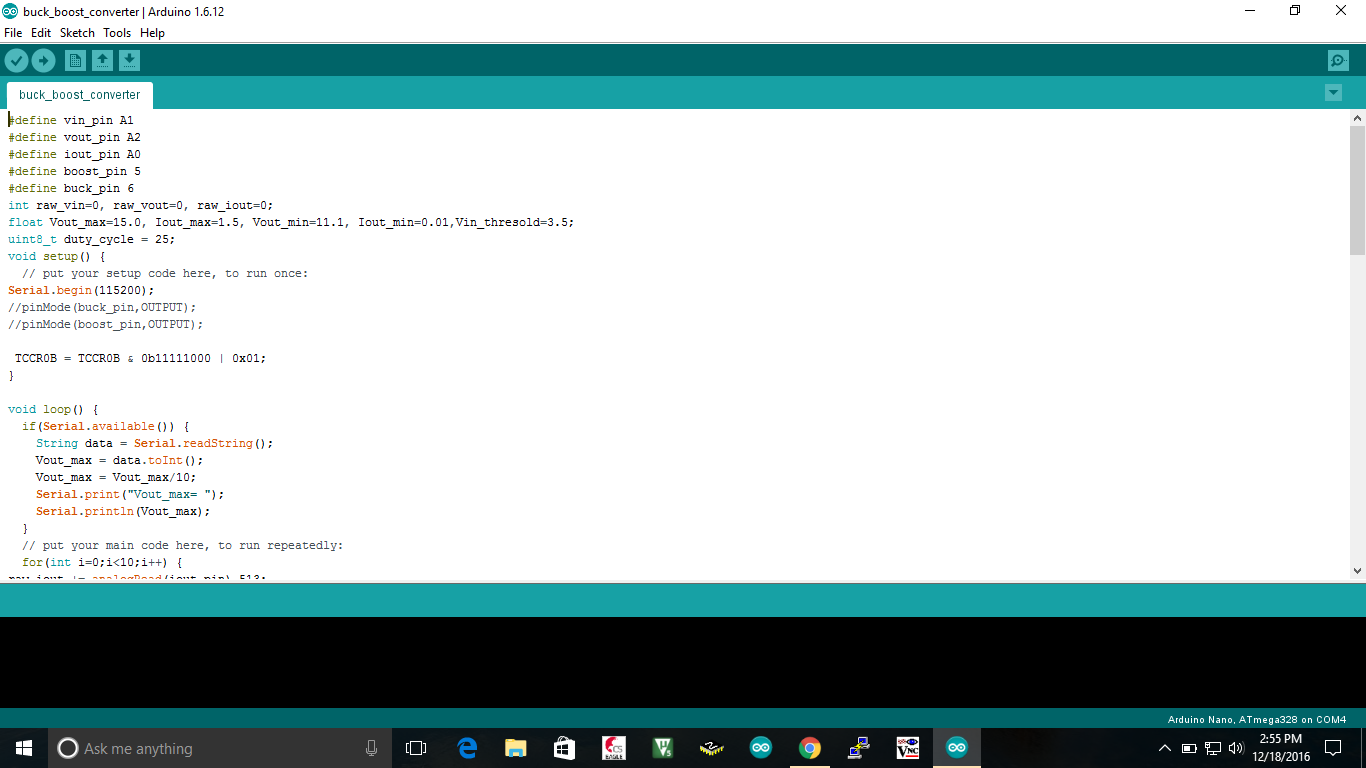Select the Arduino IDE icon on the taskbar

[x=957, y=747]
